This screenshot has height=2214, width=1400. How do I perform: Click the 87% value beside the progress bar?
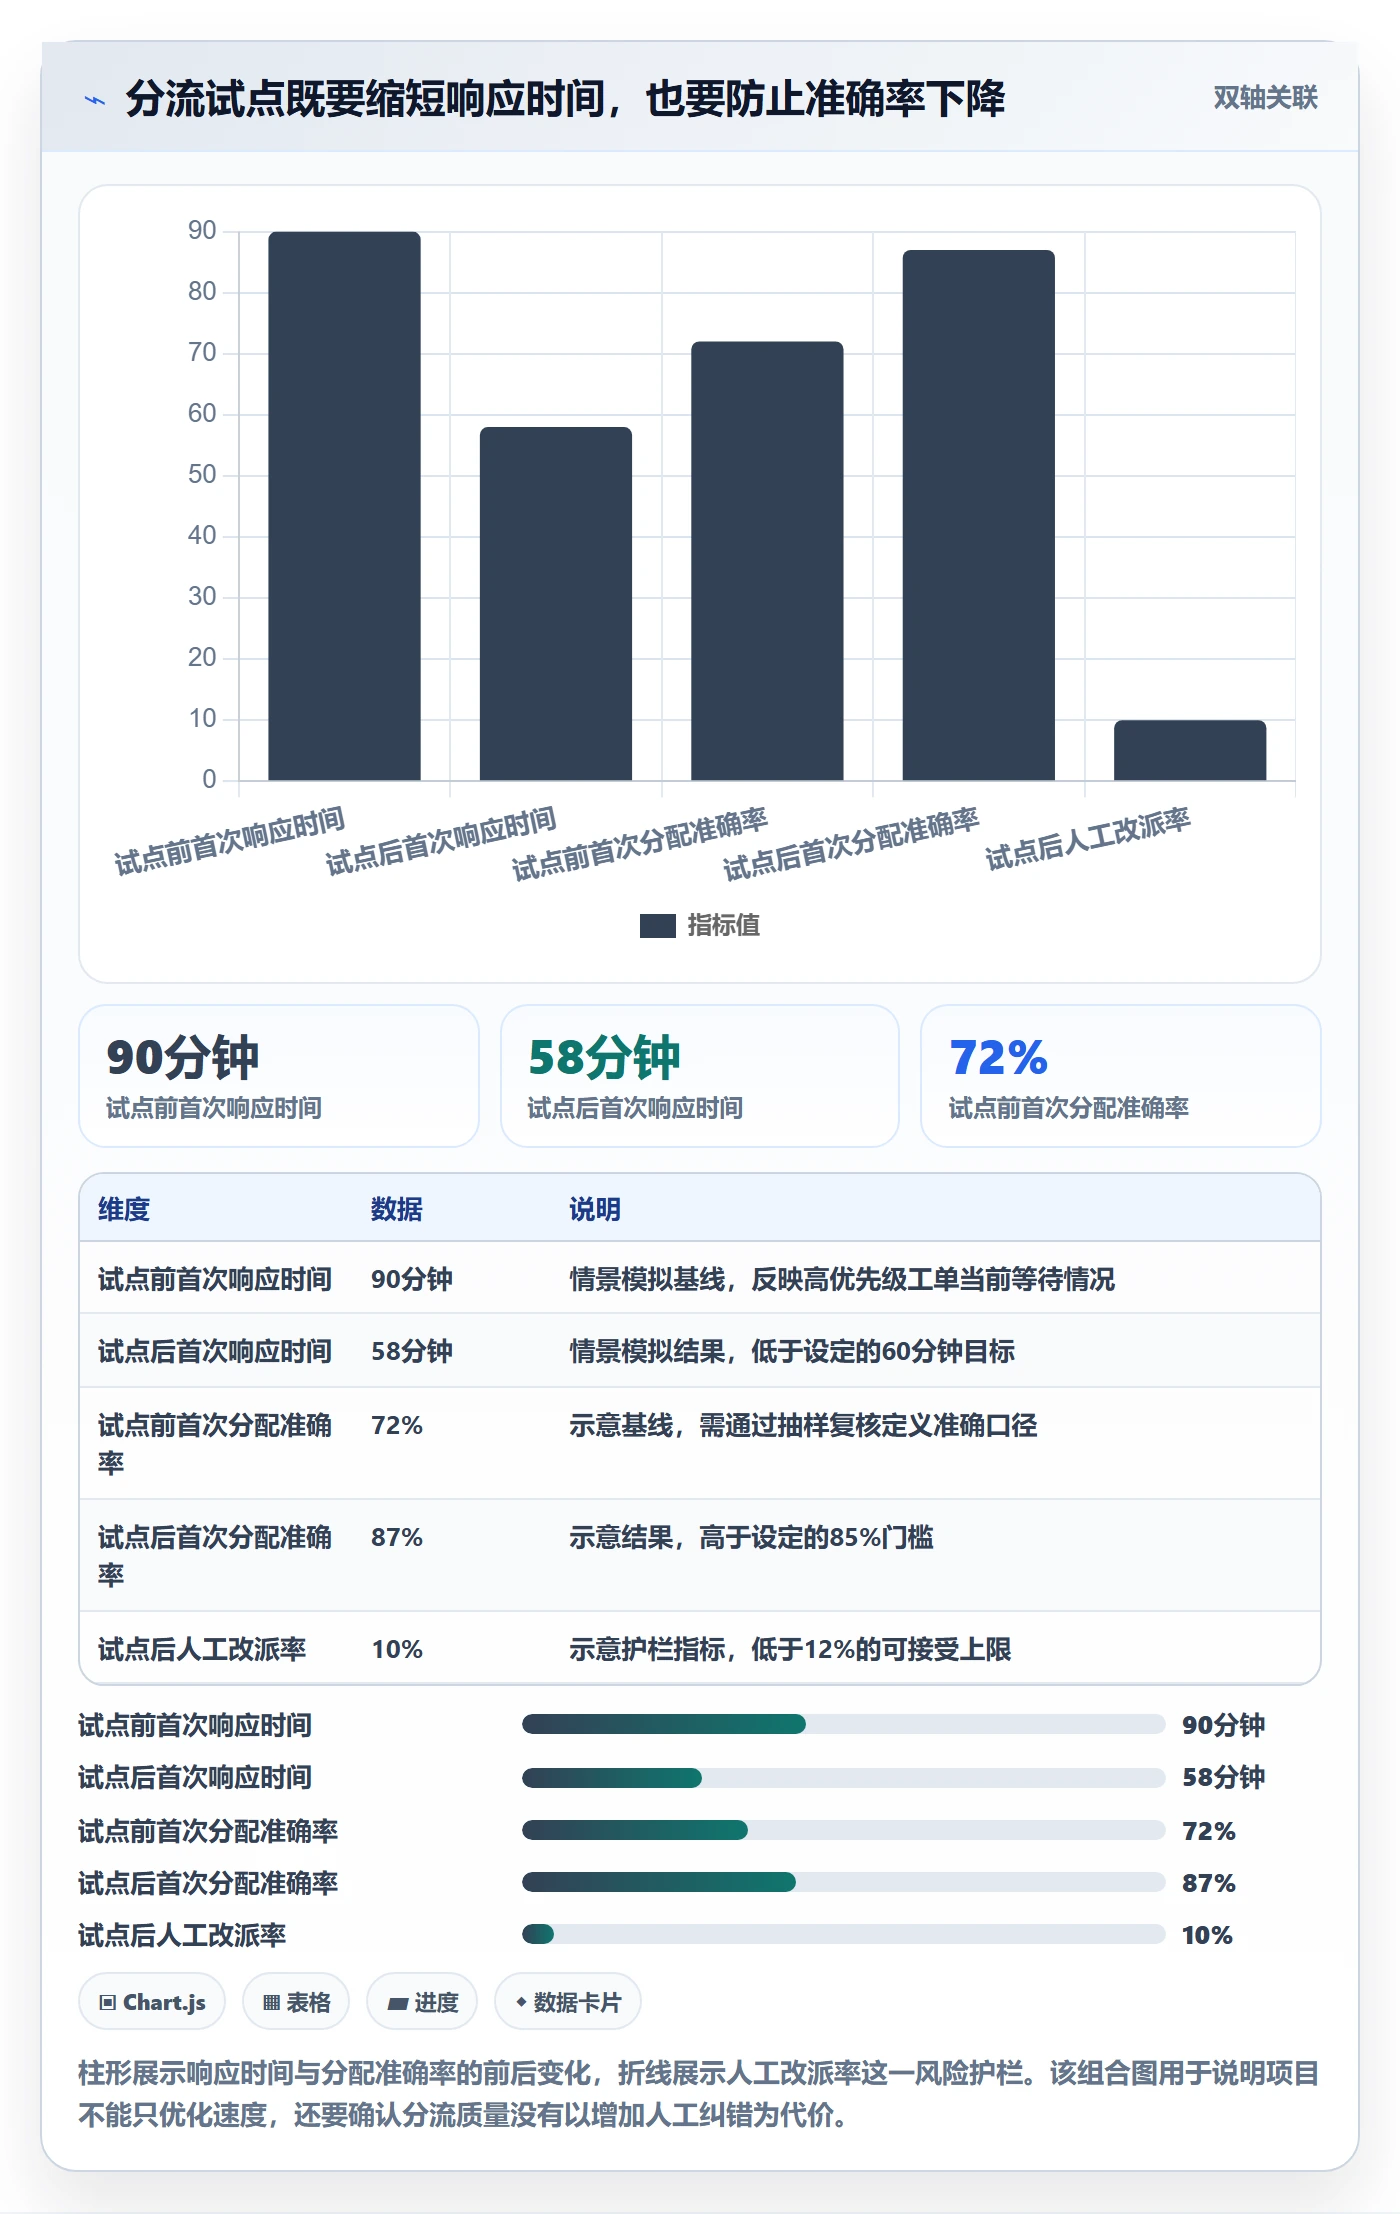coord(1208,1883)
